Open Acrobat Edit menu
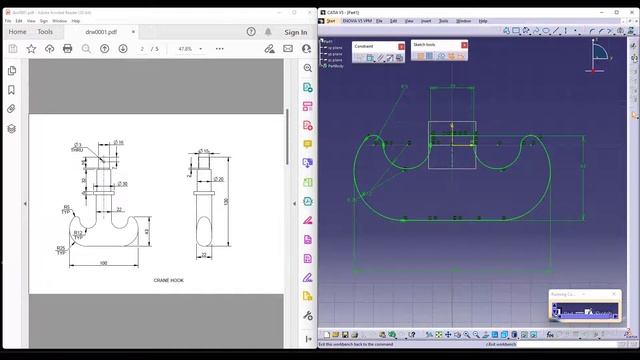Screen dimensions: 640x360 coord(19,21)
